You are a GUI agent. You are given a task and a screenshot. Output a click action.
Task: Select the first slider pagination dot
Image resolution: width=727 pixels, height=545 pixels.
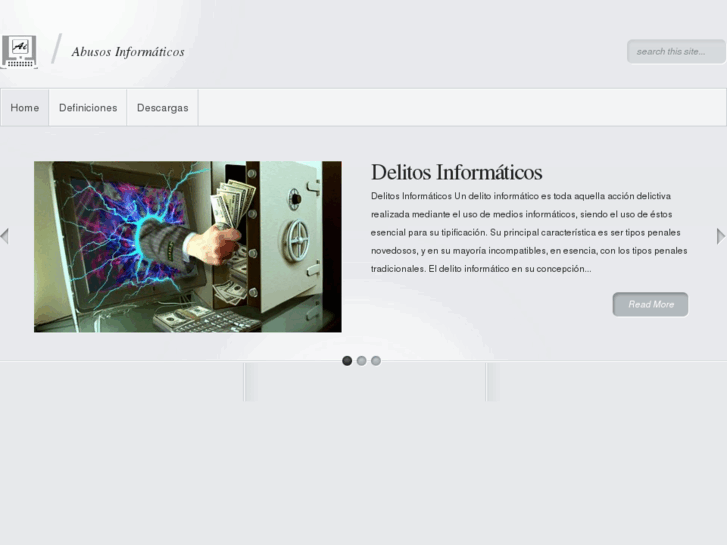coord(347,360)
